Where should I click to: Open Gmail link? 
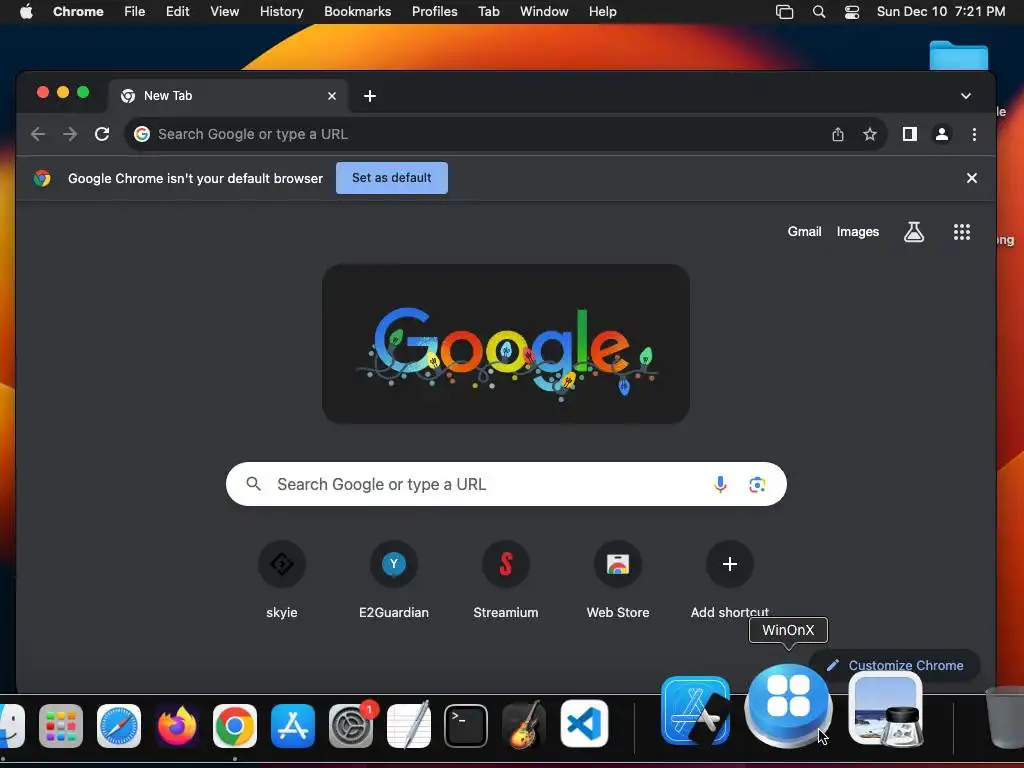click(x=804, y=232)
